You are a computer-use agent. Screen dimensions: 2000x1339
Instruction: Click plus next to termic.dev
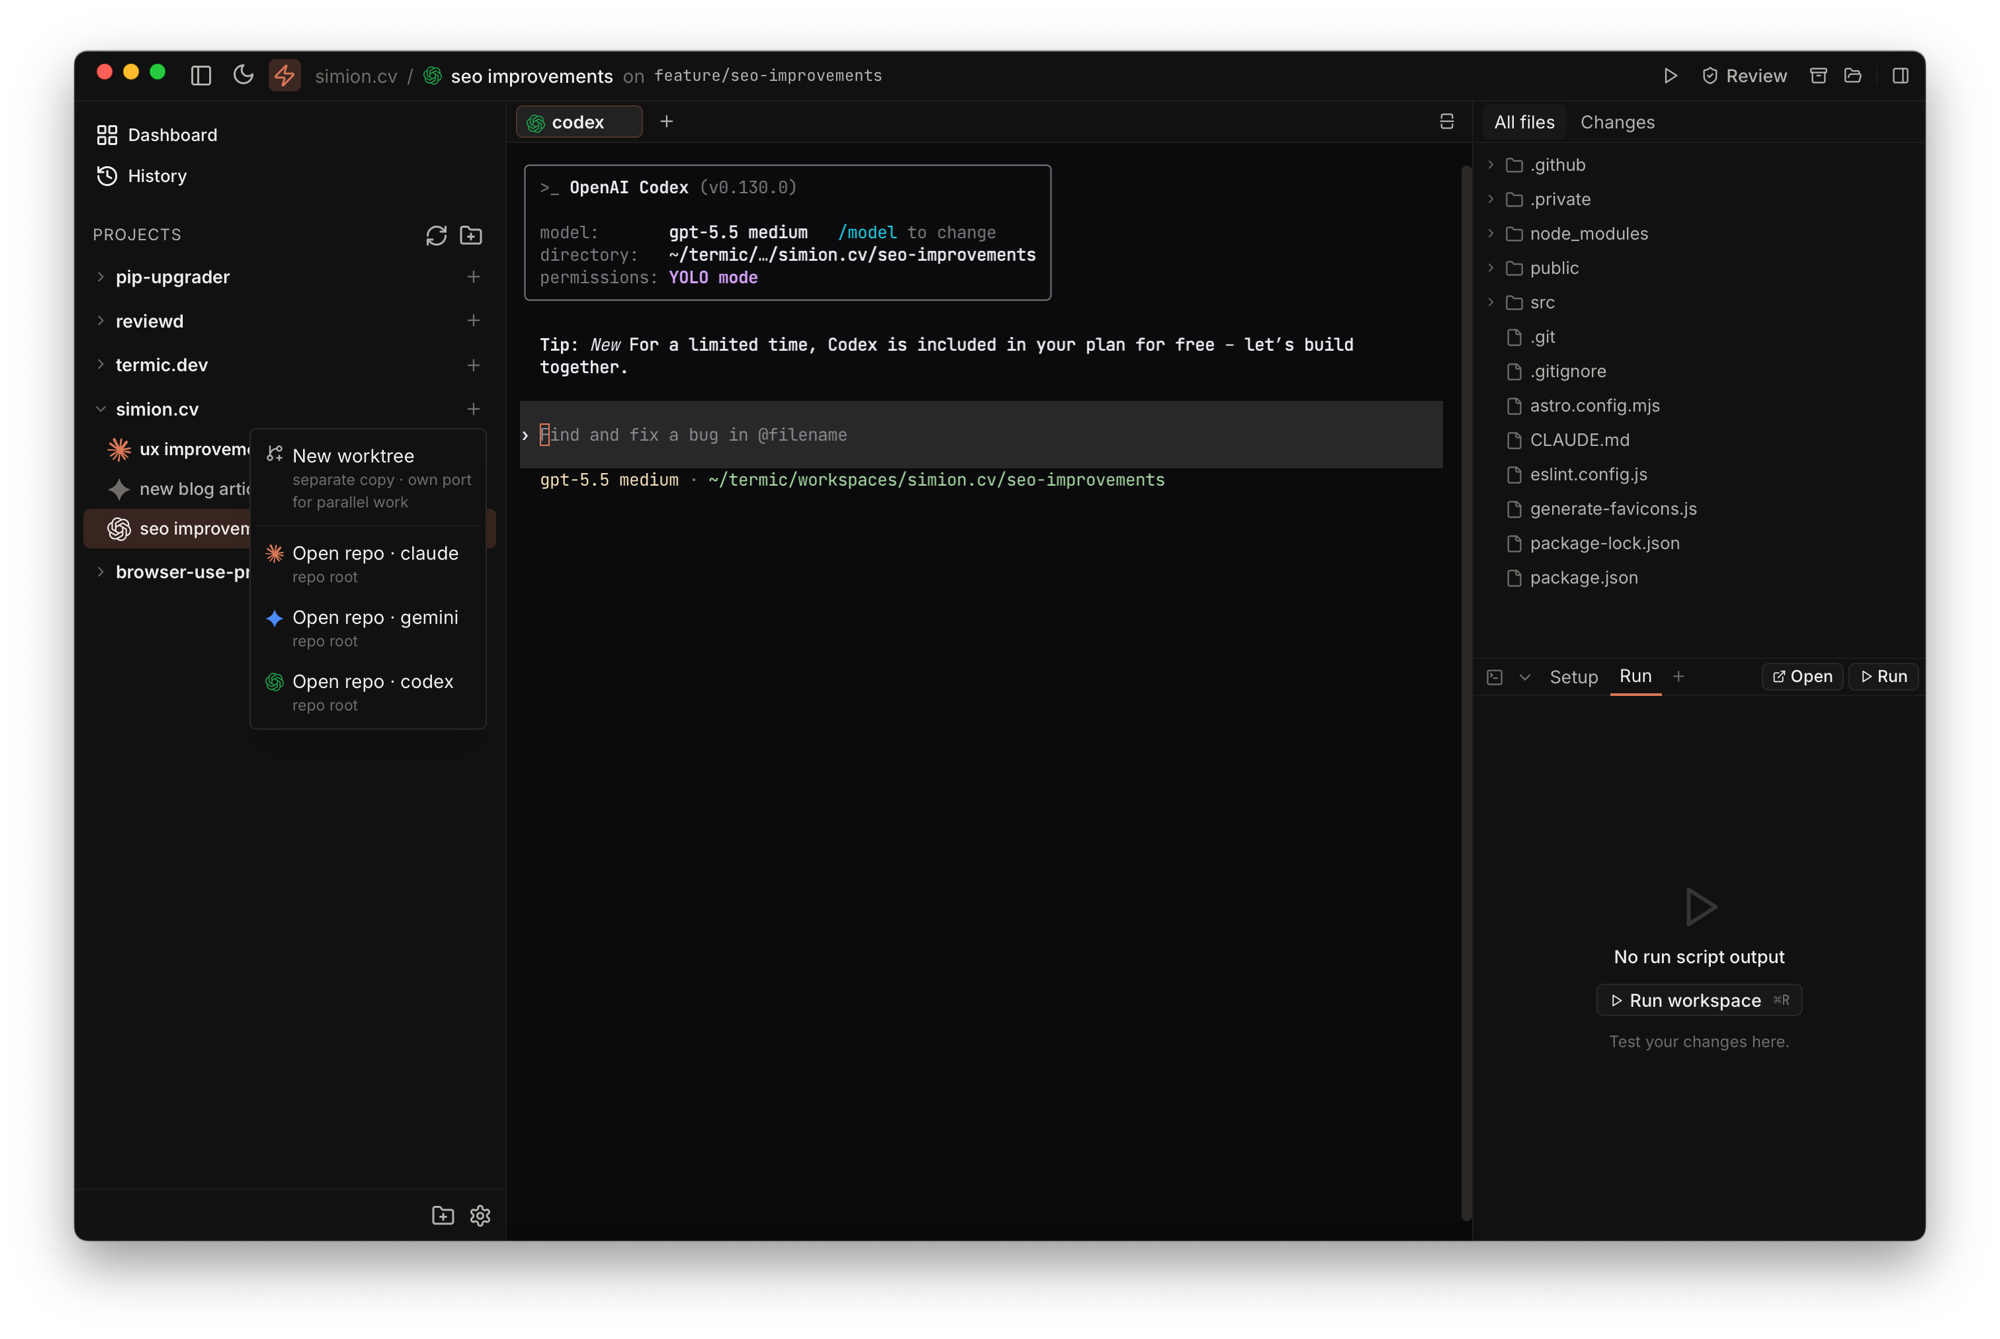click(x=473, y=365)
